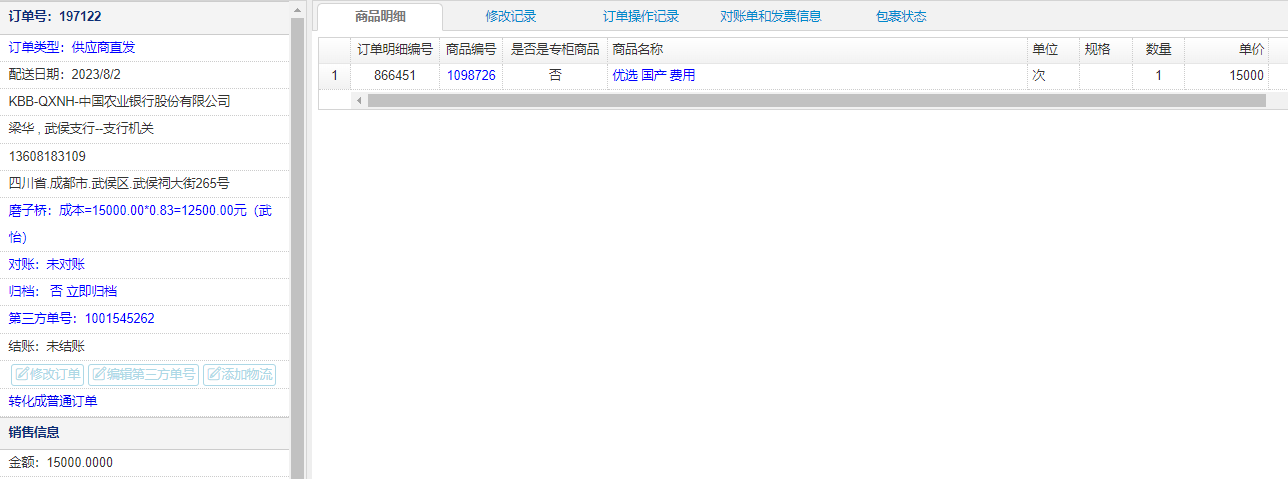Click the phone number 13608183109
This screenshot has height=479, width=1288.
47,156
